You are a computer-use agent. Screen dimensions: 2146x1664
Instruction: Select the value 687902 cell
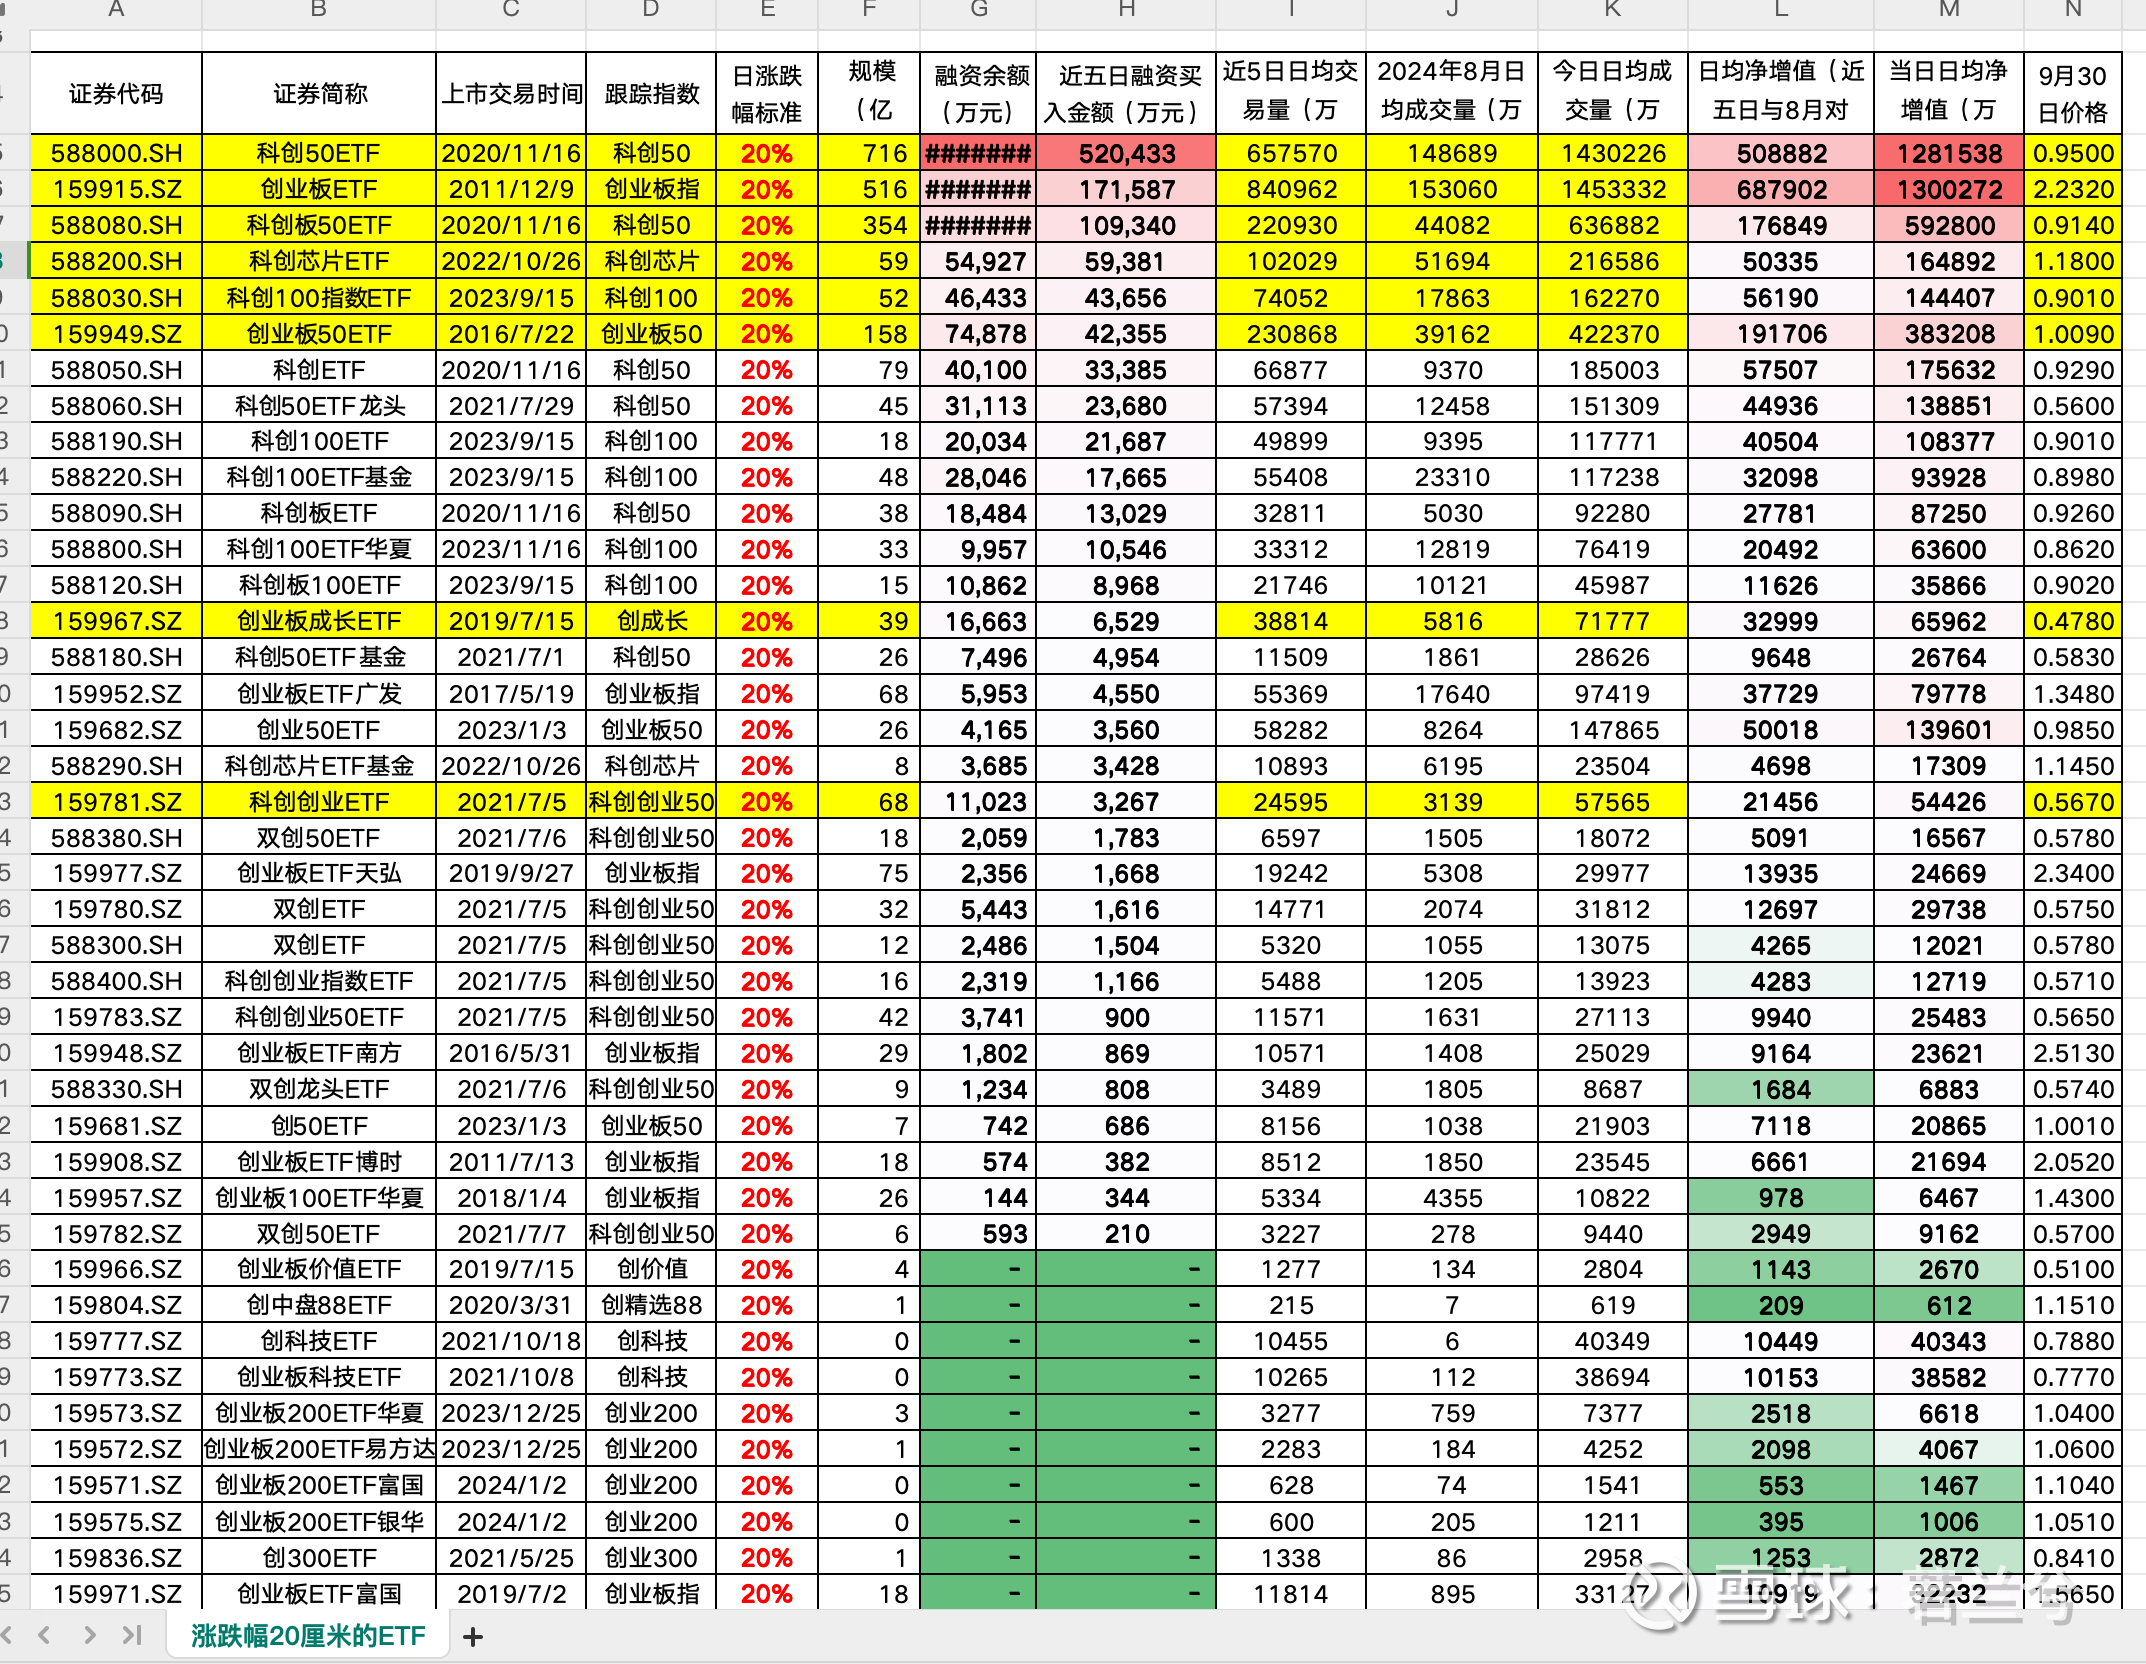1781,189
